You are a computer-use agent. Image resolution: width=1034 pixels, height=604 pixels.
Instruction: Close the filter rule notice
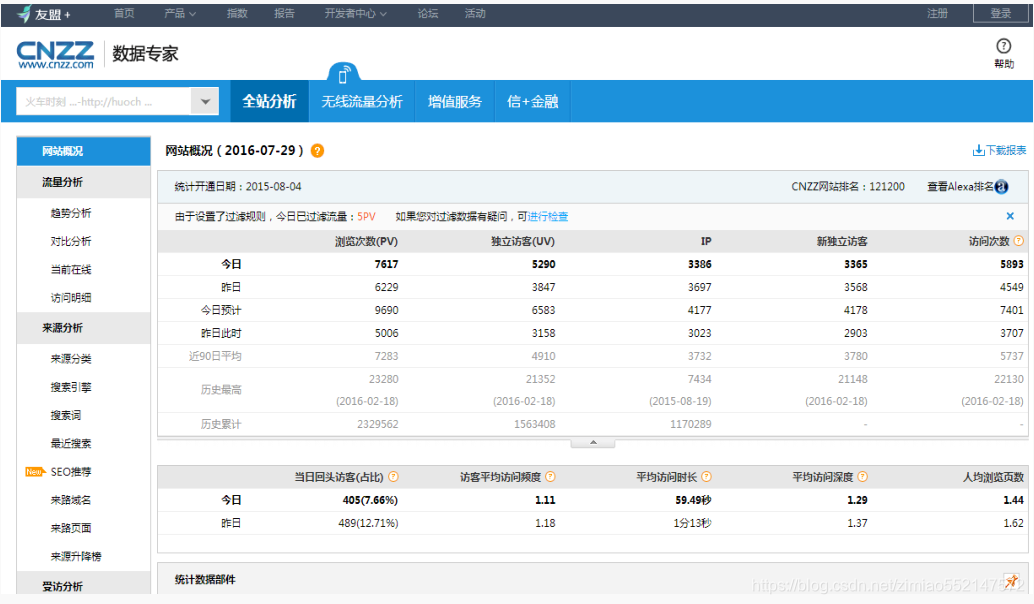pos(1010,216)
